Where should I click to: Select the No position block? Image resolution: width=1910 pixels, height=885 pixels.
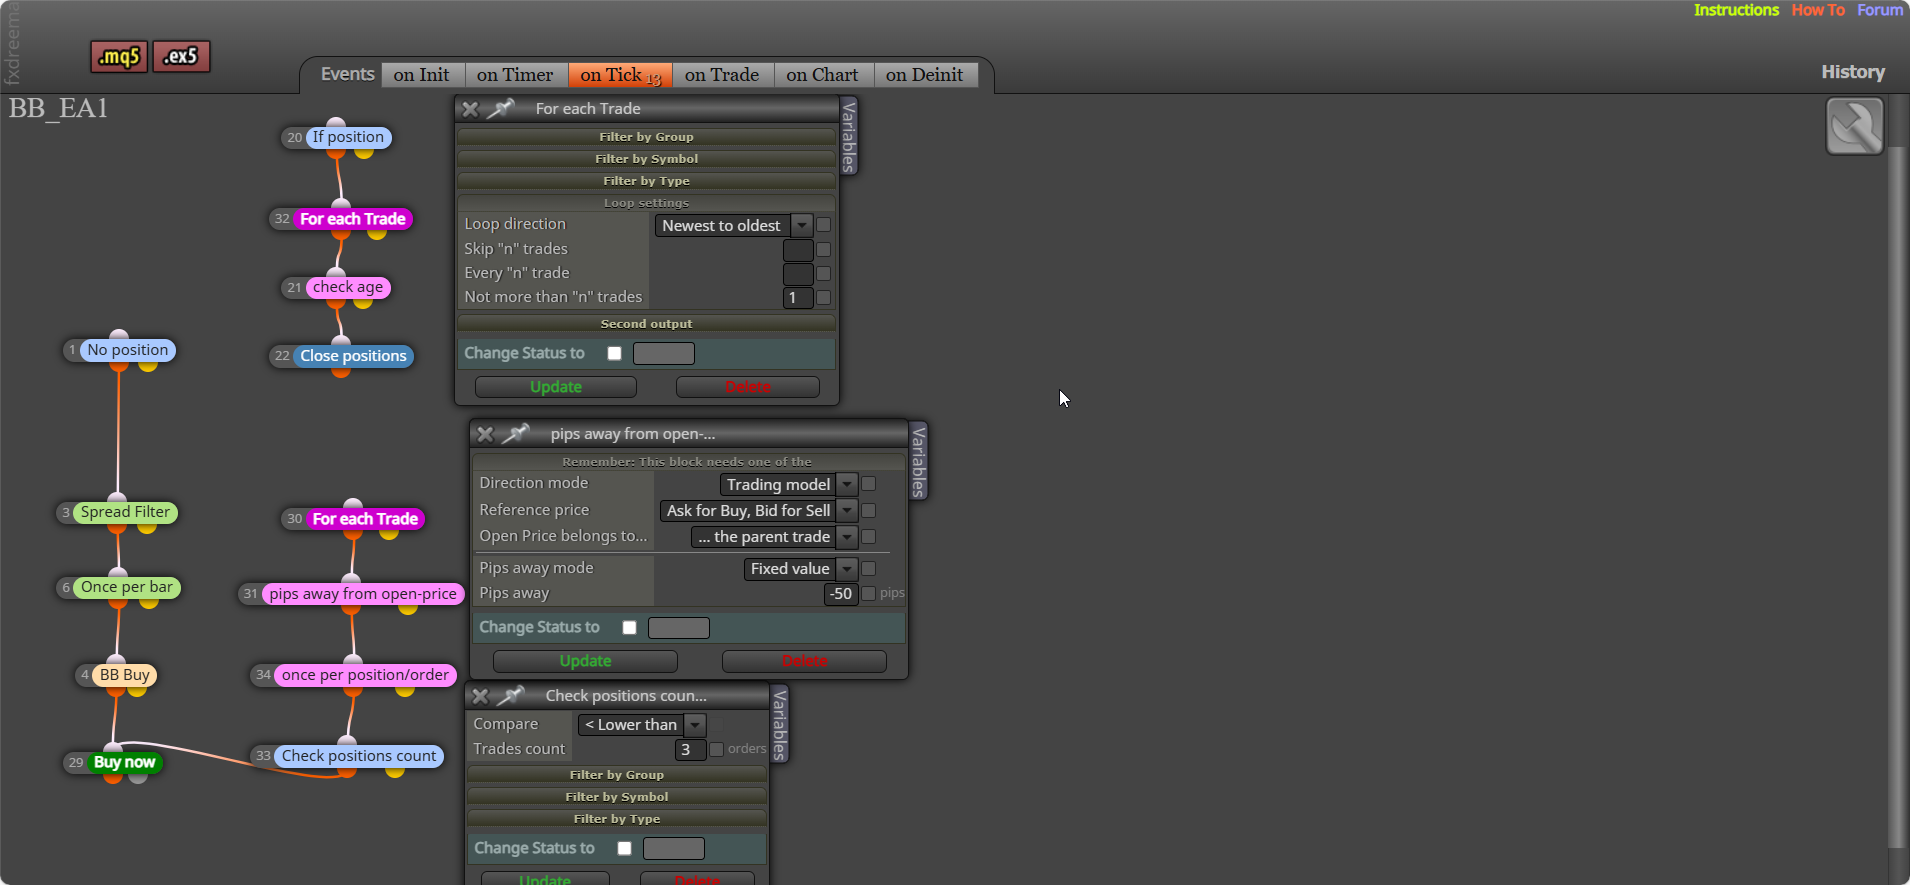(127, 350)
